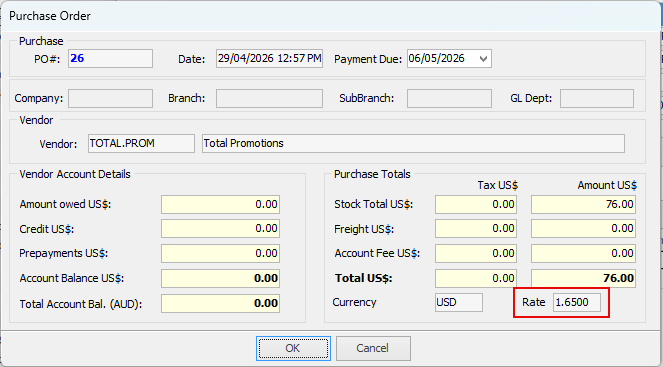
Task: Select the Prepayments US$ field
Action: point(220,253)
